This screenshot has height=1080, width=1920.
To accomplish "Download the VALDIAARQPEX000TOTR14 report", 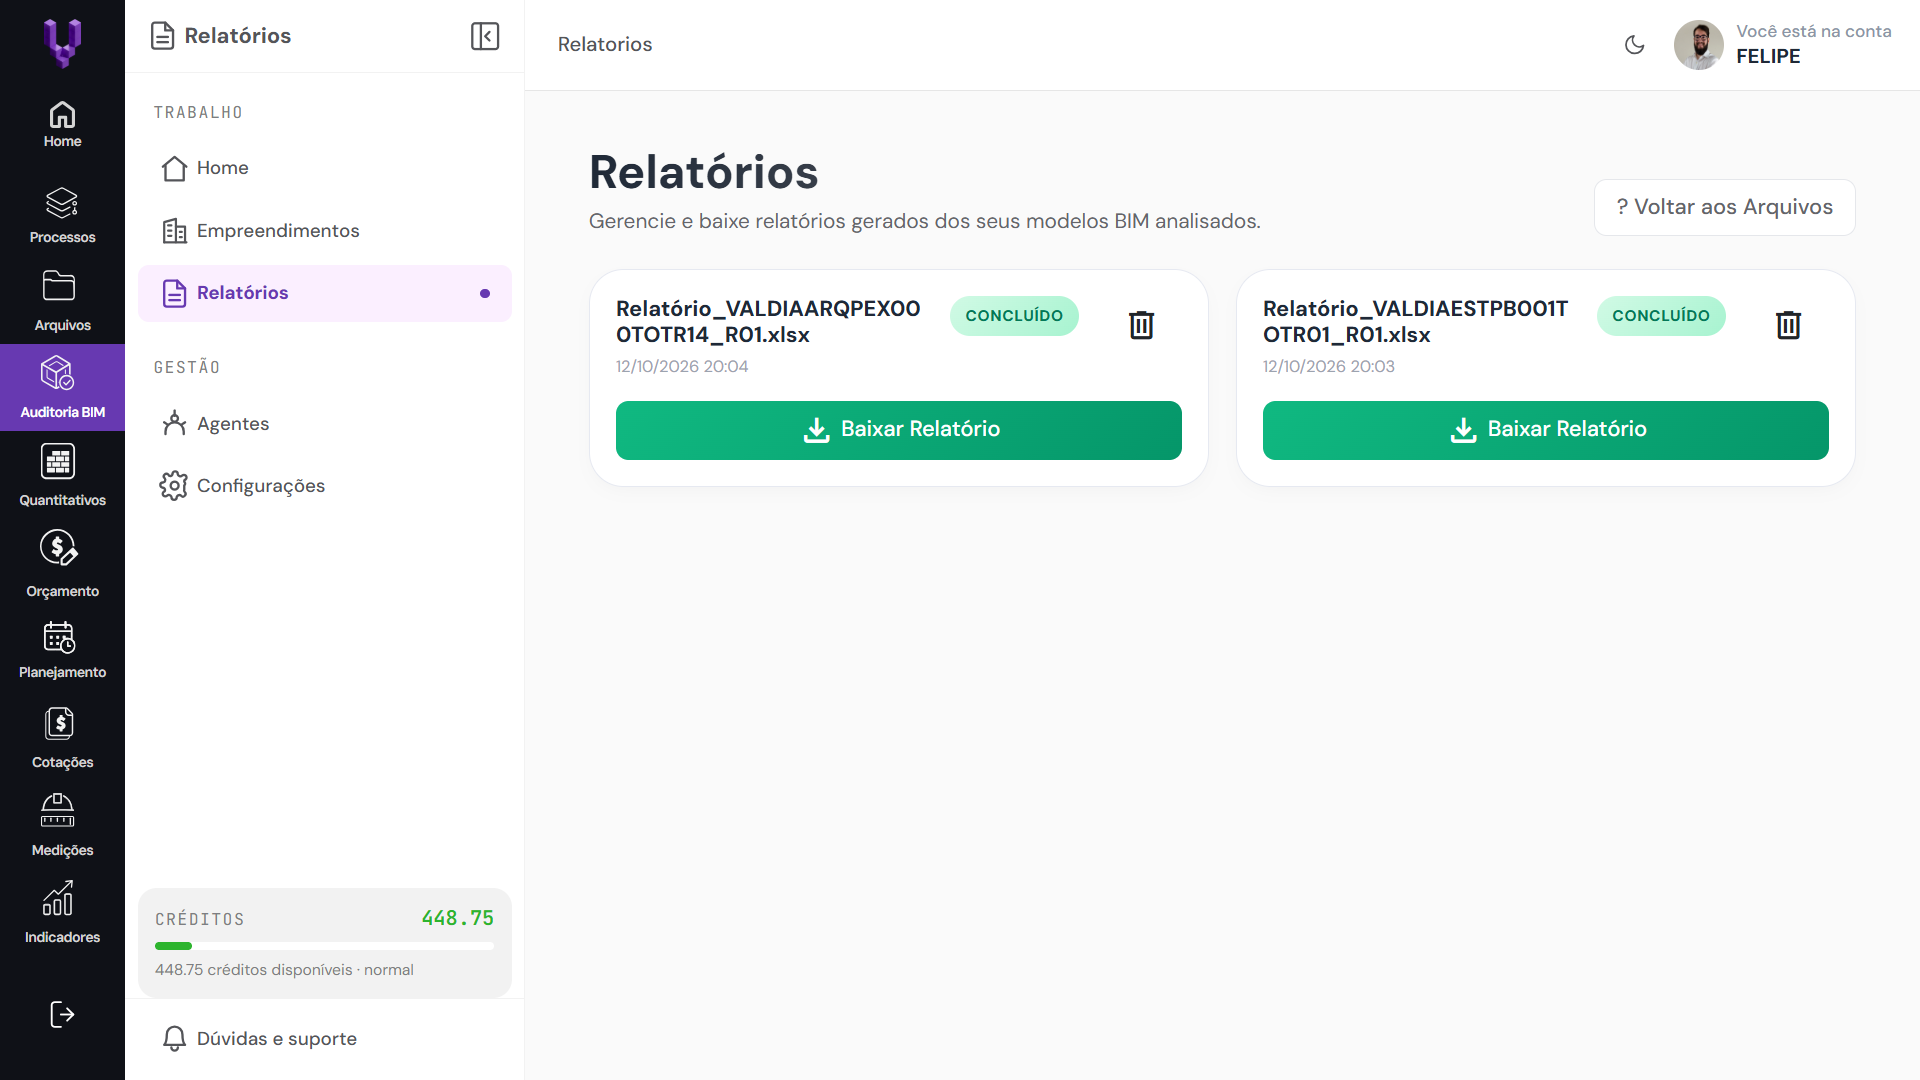I will 899,430.
